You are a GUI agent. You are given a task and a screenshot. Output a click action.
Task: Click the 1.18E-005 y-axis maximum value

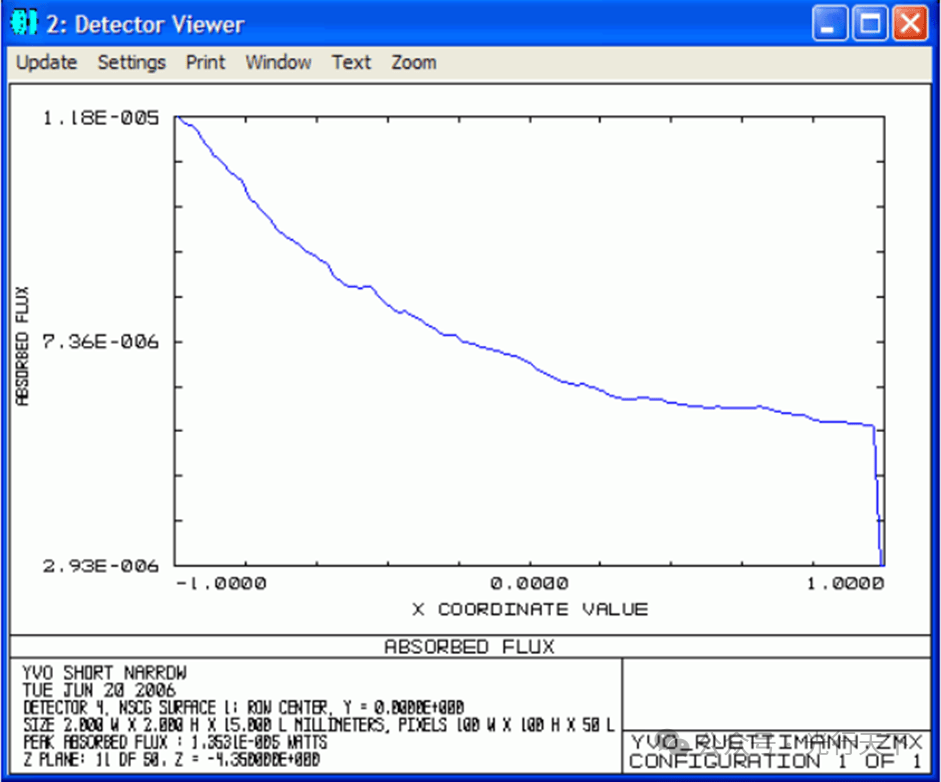pos(99,118)
